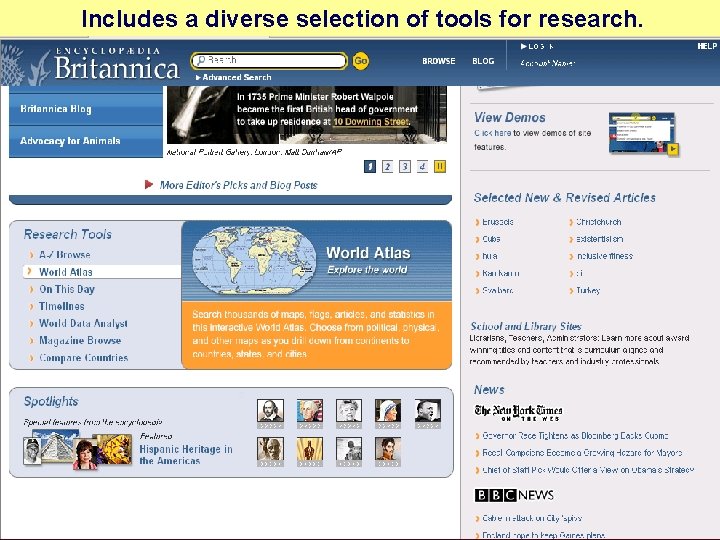
Task: Open Magazine Browse research tool
Action: click(x=80, y=341)
